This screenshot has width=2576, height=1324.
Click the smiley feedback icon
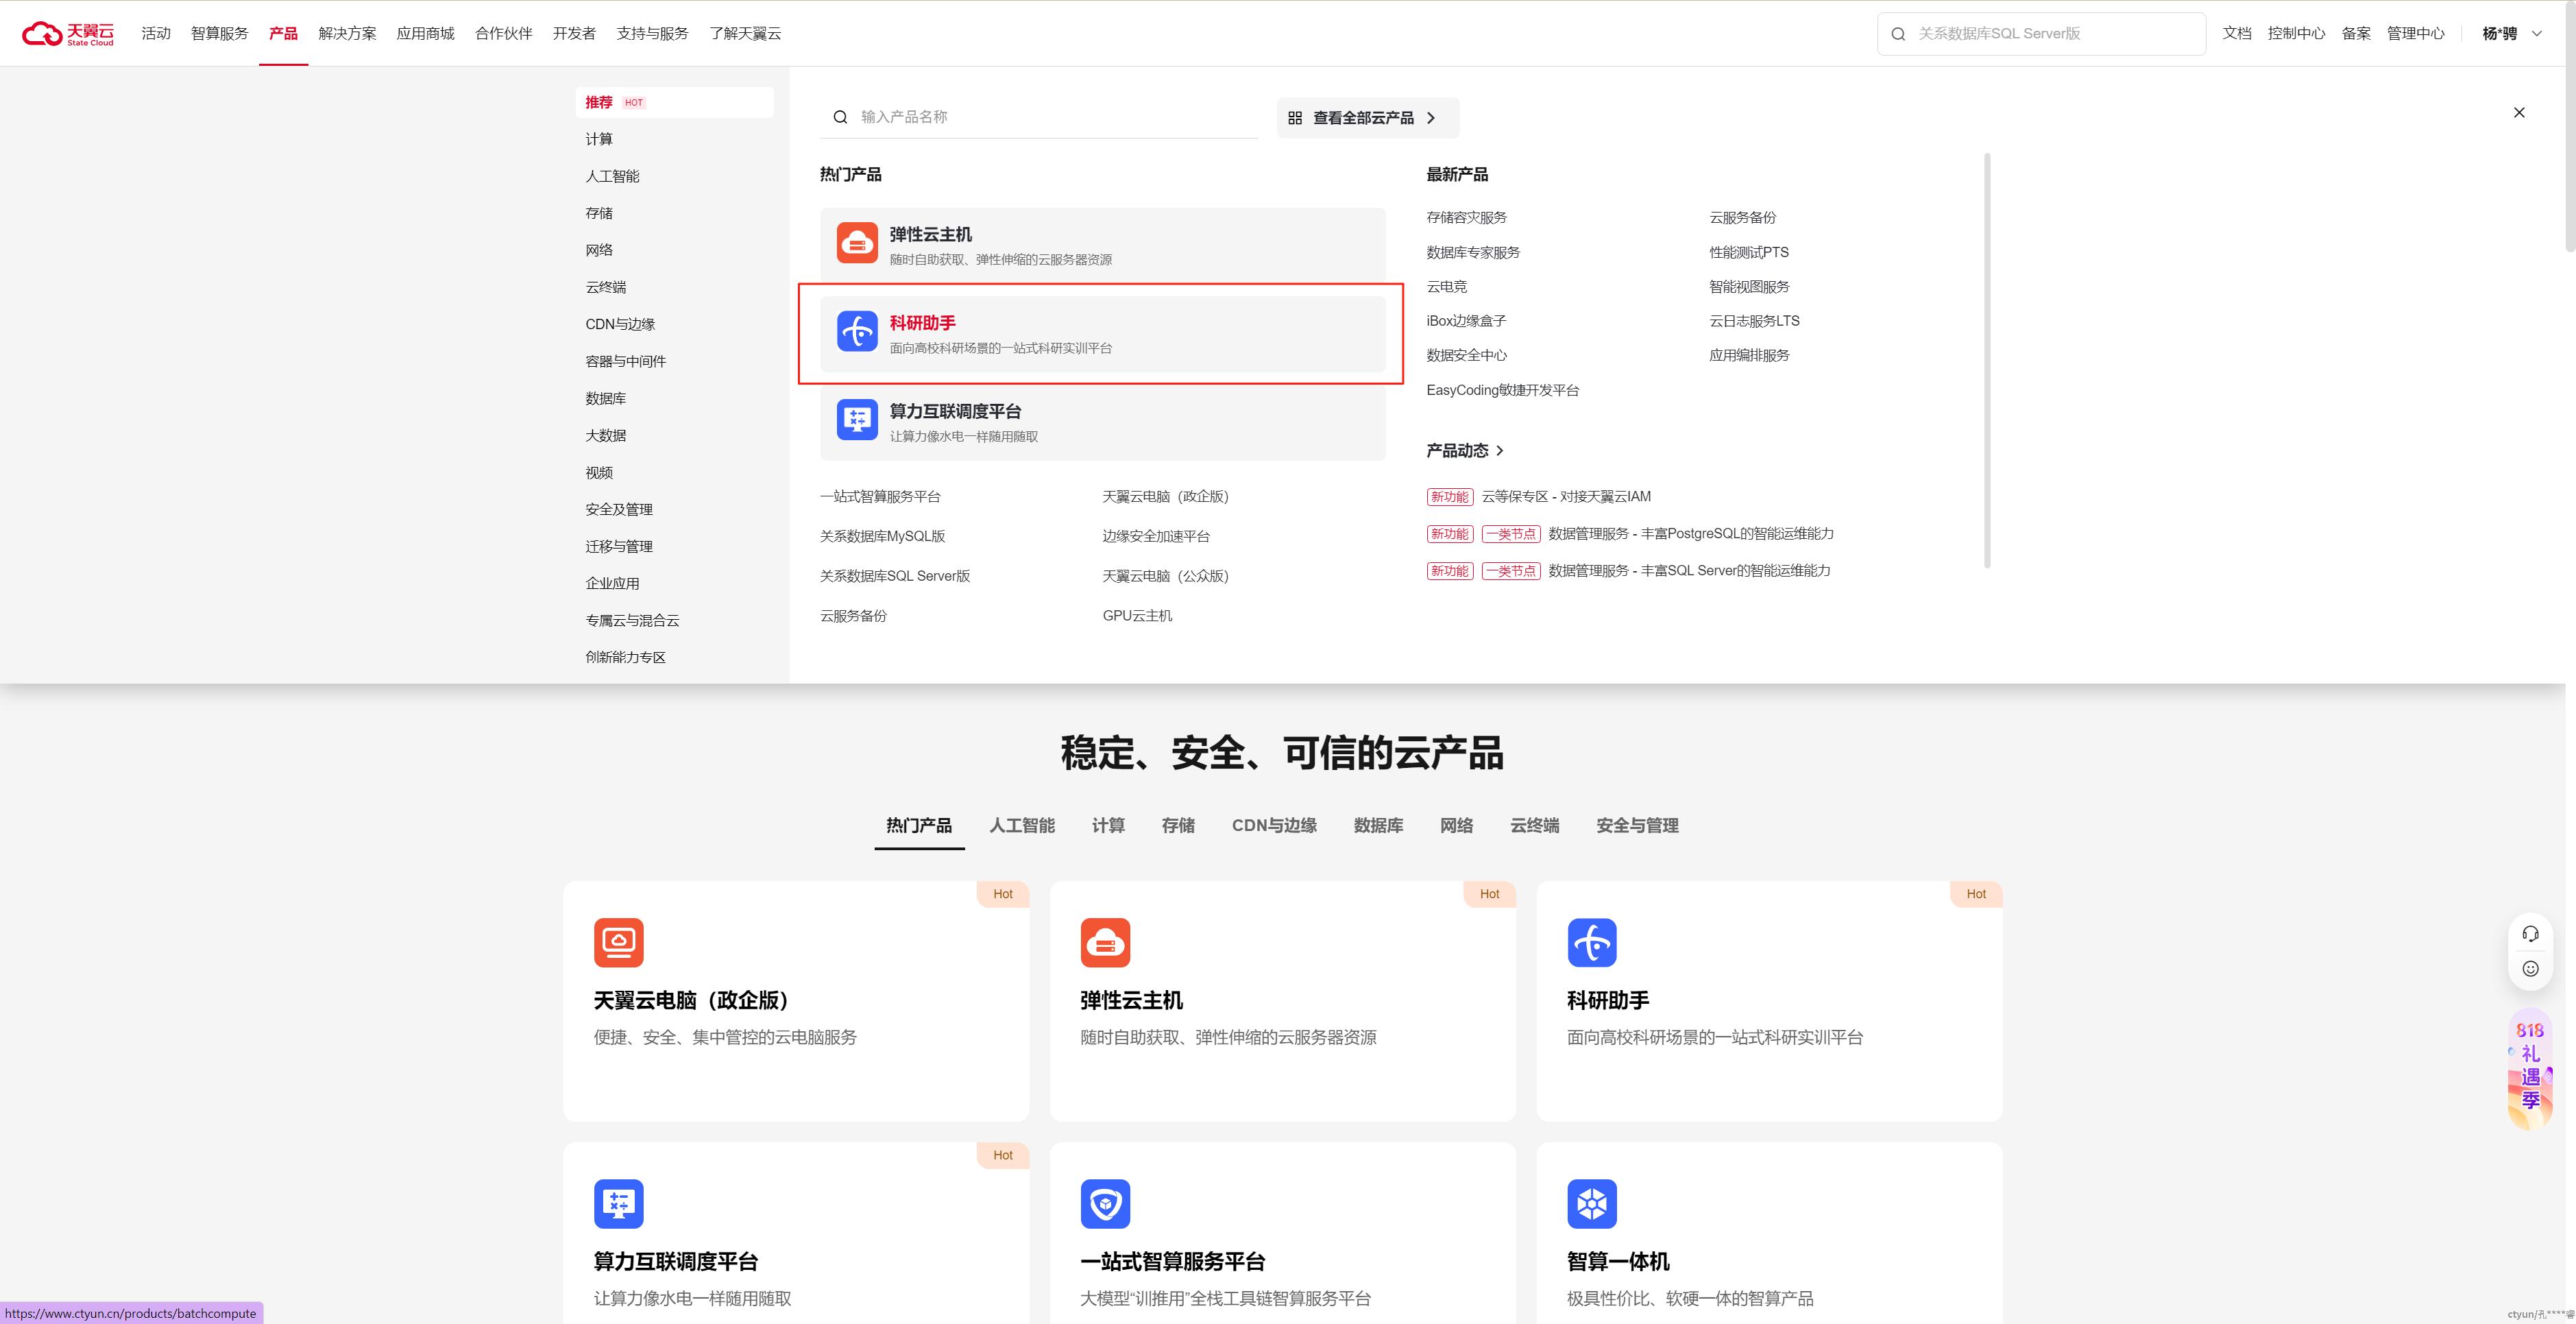pyautogui.click(x=2530, y=968)
